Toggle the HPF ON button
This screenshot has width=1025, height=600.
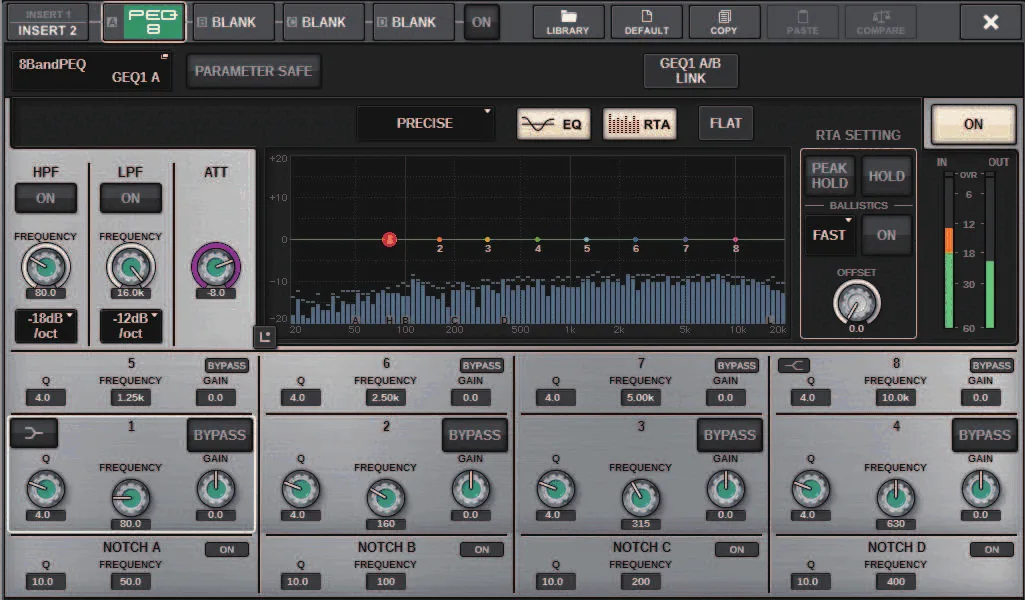point(46,198)
